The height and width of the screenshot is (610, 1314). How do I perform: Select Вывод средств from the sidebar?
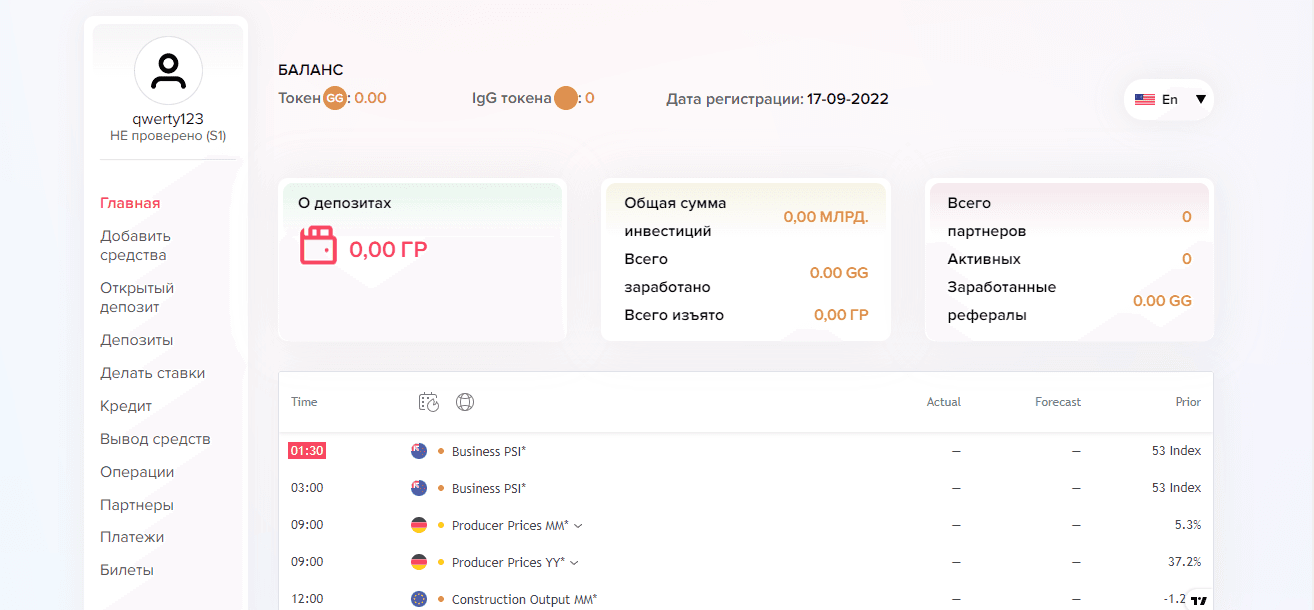click(155, 439)
